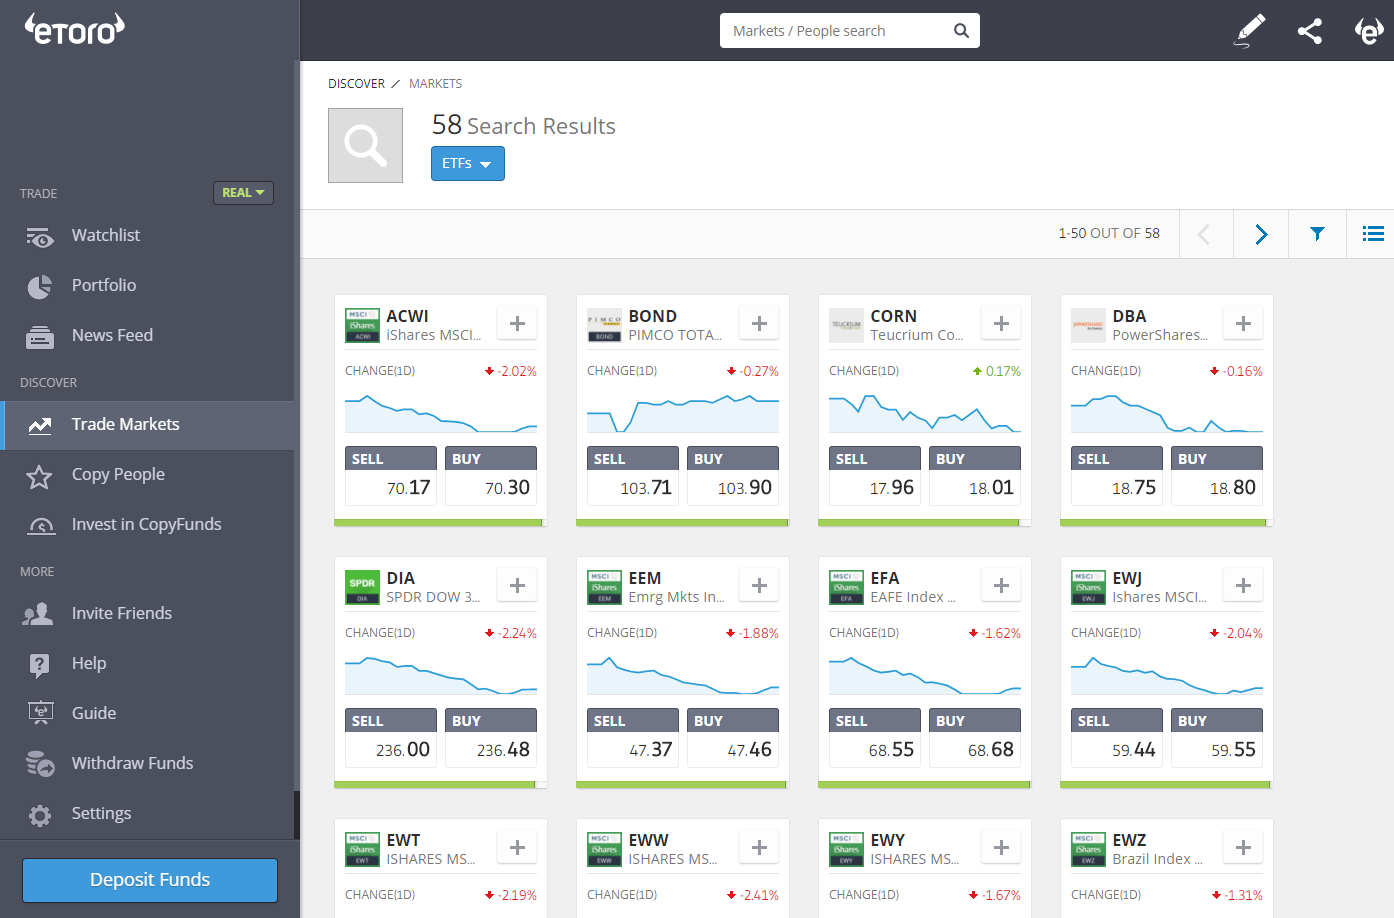Image resolution: width=1394 pixels, height=918 pixels.
Task: Click SELL 70.17 for ACWI
Action: coord(391,476)
